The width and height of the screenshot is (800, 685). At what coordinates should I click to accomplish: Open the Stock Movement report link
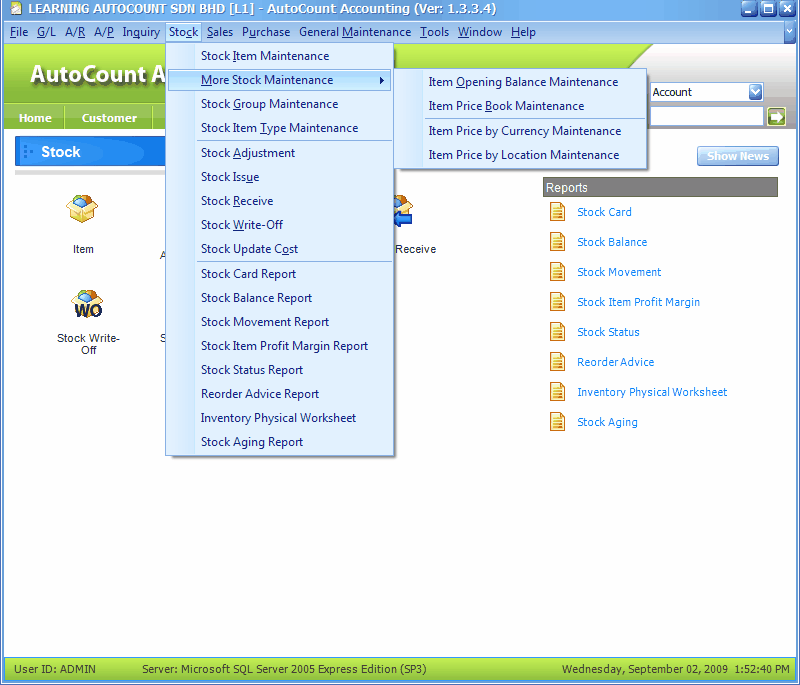(619, 272)
